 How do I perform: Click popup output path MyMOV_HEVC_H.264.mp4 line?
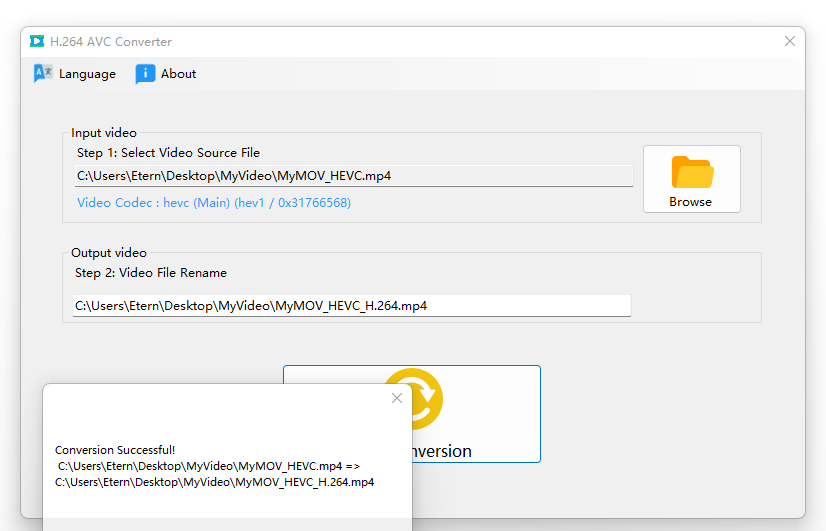tap(214, 482)
